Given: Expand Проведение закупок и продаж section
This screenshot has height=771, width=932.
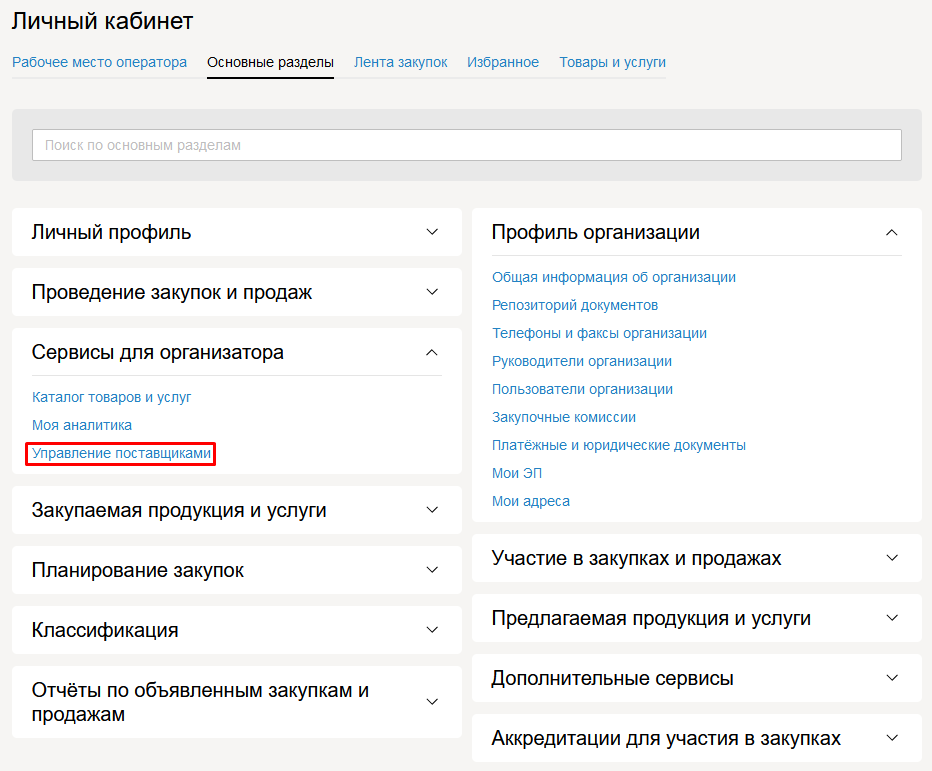Looking at the screenshot, I should [x=432, y=292].
